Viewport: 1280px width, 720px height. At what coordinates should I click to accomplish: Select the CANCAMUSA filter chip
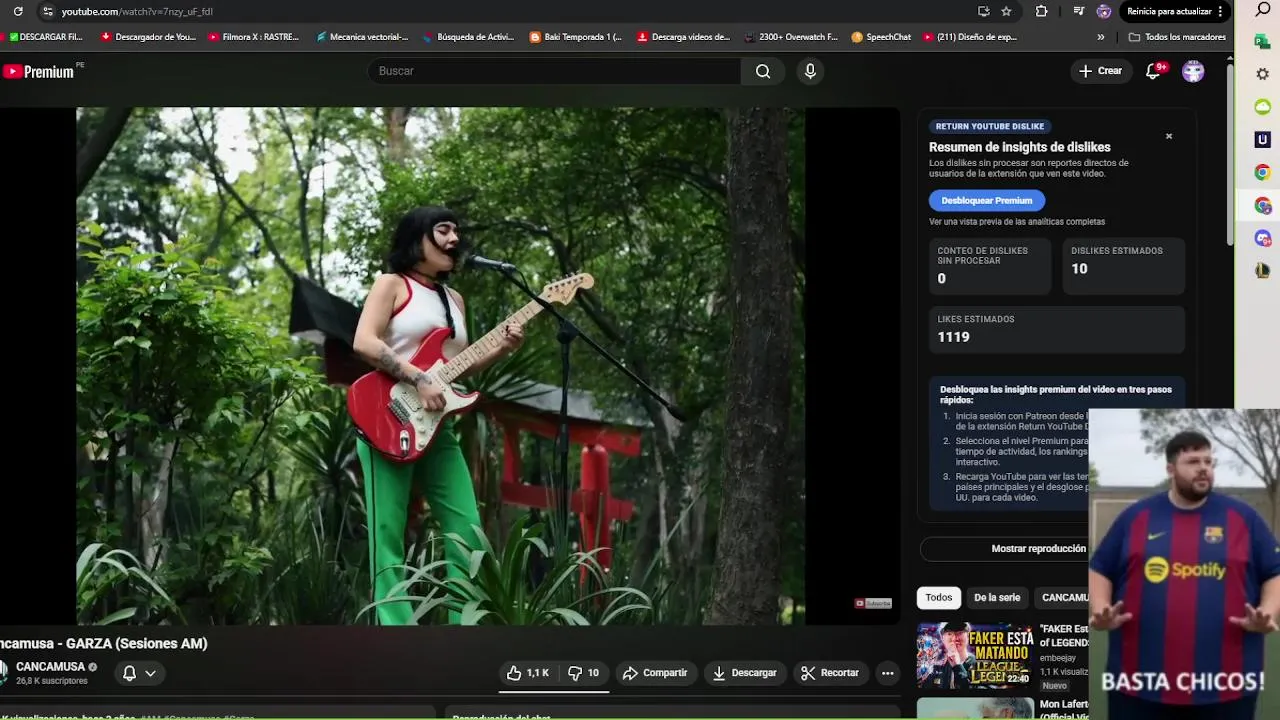(1063, 597)
